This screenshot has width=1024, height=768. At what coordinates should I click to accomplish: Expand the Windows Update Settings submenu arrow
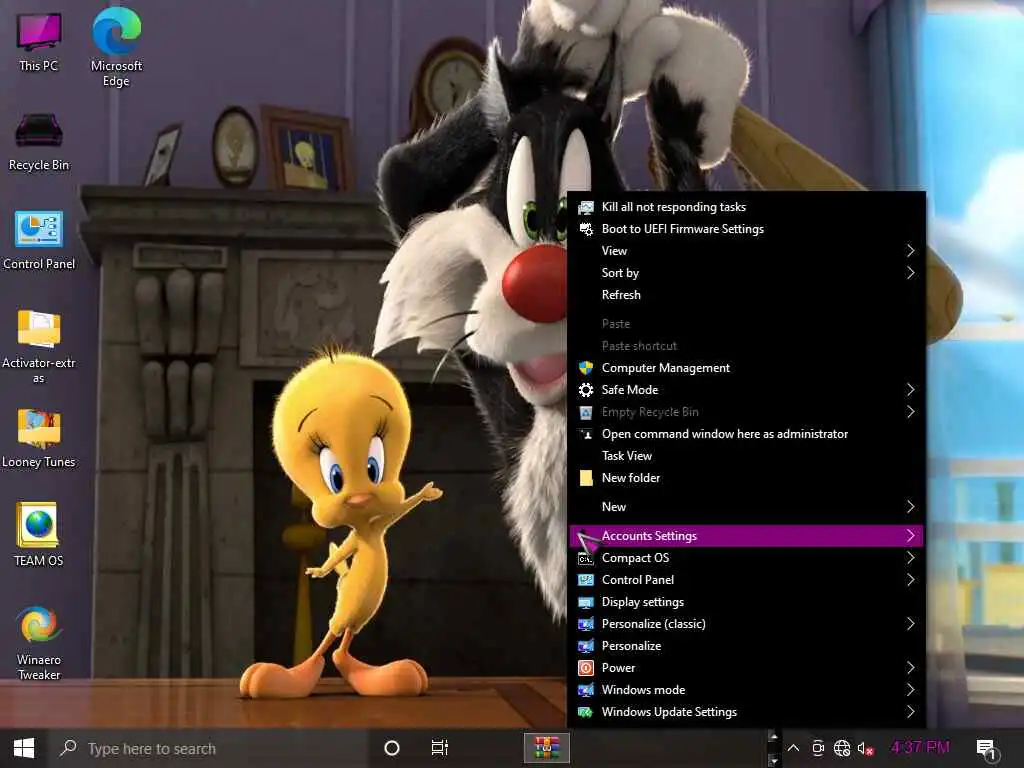tap(910, 712)
